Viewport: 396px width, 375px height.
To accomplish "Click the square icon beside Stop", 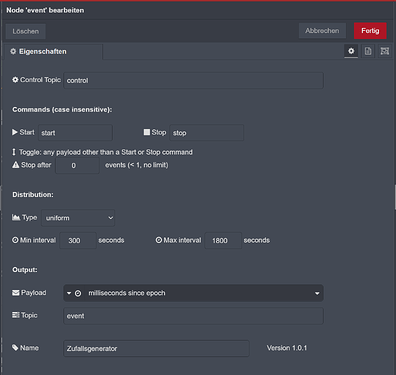I will (147, 132).
